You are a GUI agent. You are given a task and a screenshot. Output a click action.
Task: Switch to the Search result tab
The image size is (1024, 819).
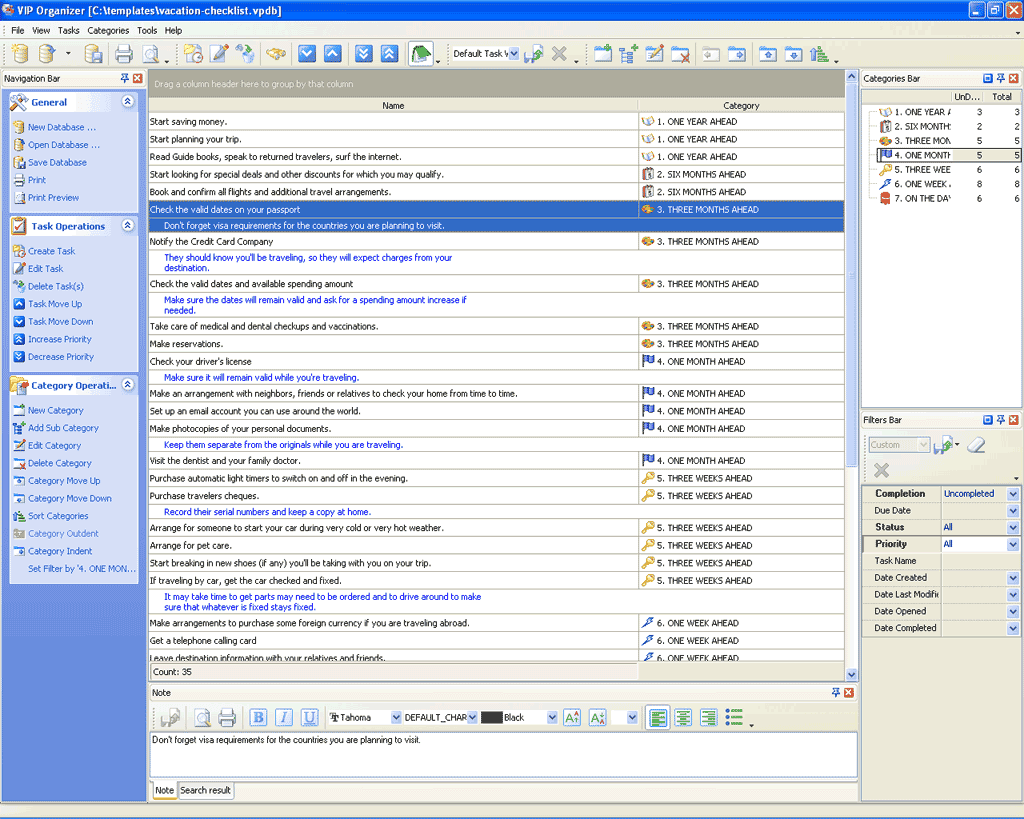205,790
